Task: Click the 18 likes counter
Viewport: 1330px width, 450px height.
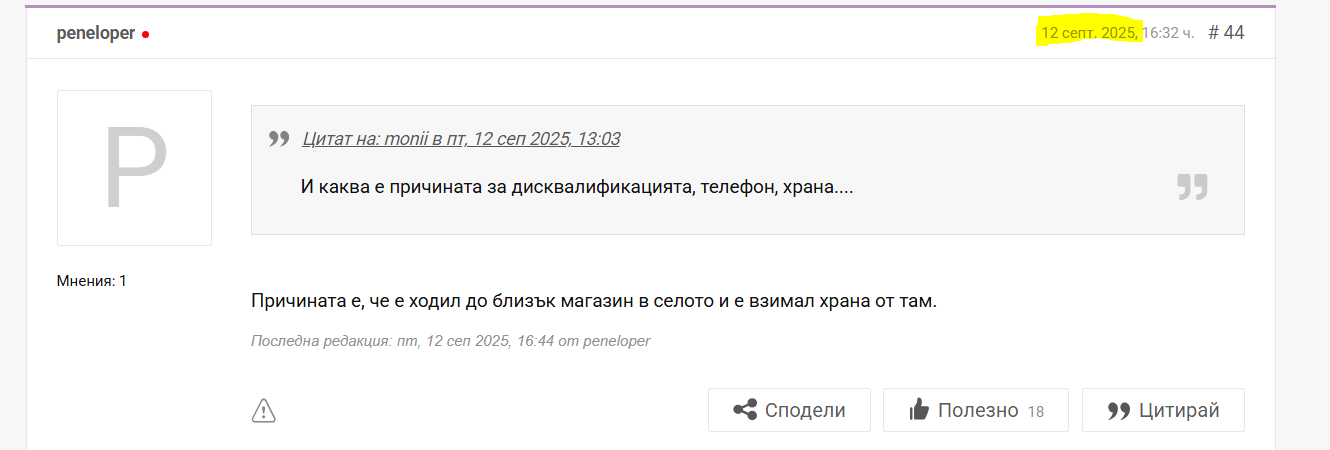Action: (1035, 411)
